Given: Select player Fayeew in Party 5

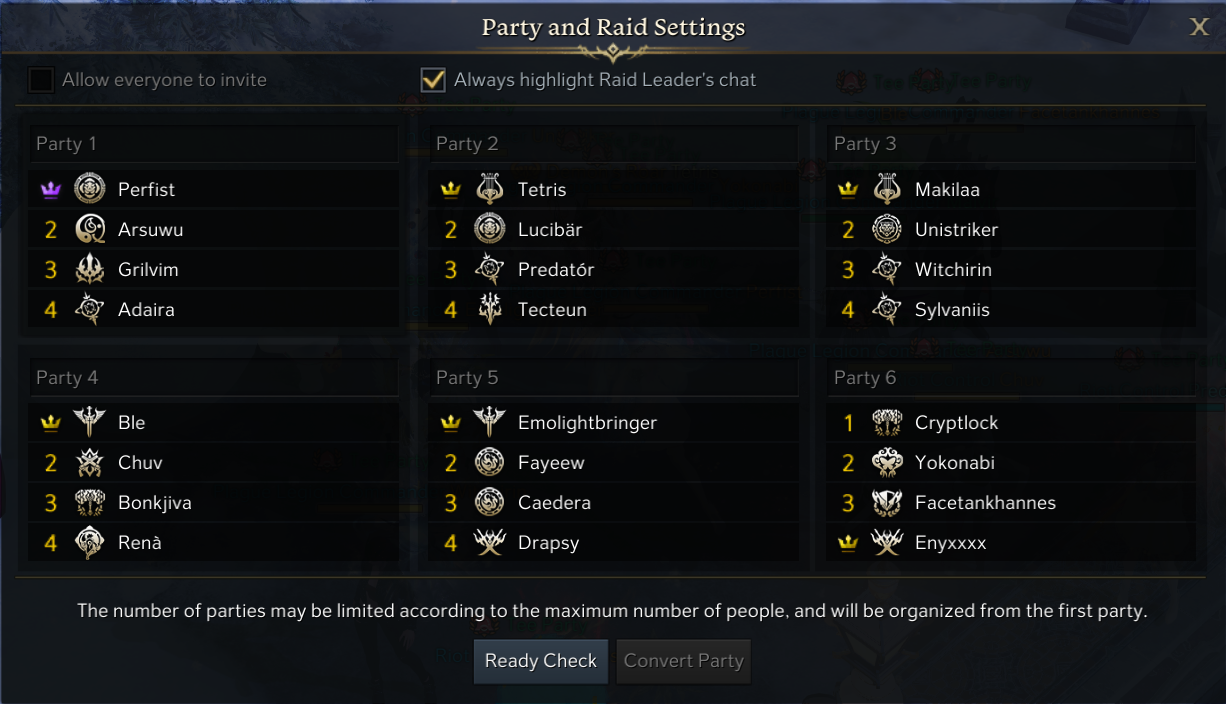Looking at the screenshot, I should [x=551, y=463].
